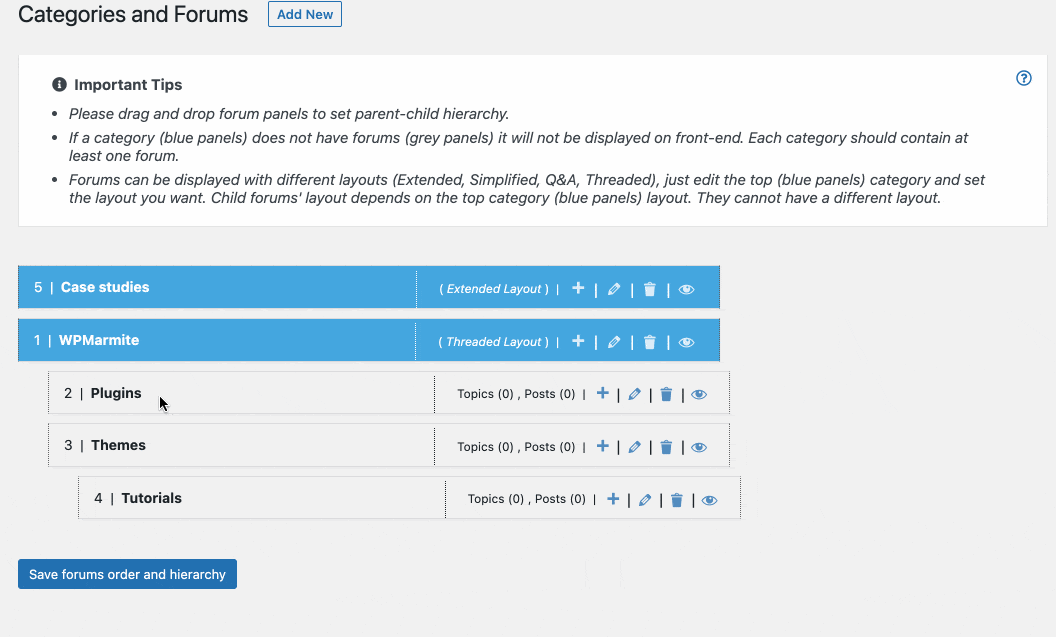Trash the Plugins forum
Viewport: 1056px width, 637px height.
(666, 394)
